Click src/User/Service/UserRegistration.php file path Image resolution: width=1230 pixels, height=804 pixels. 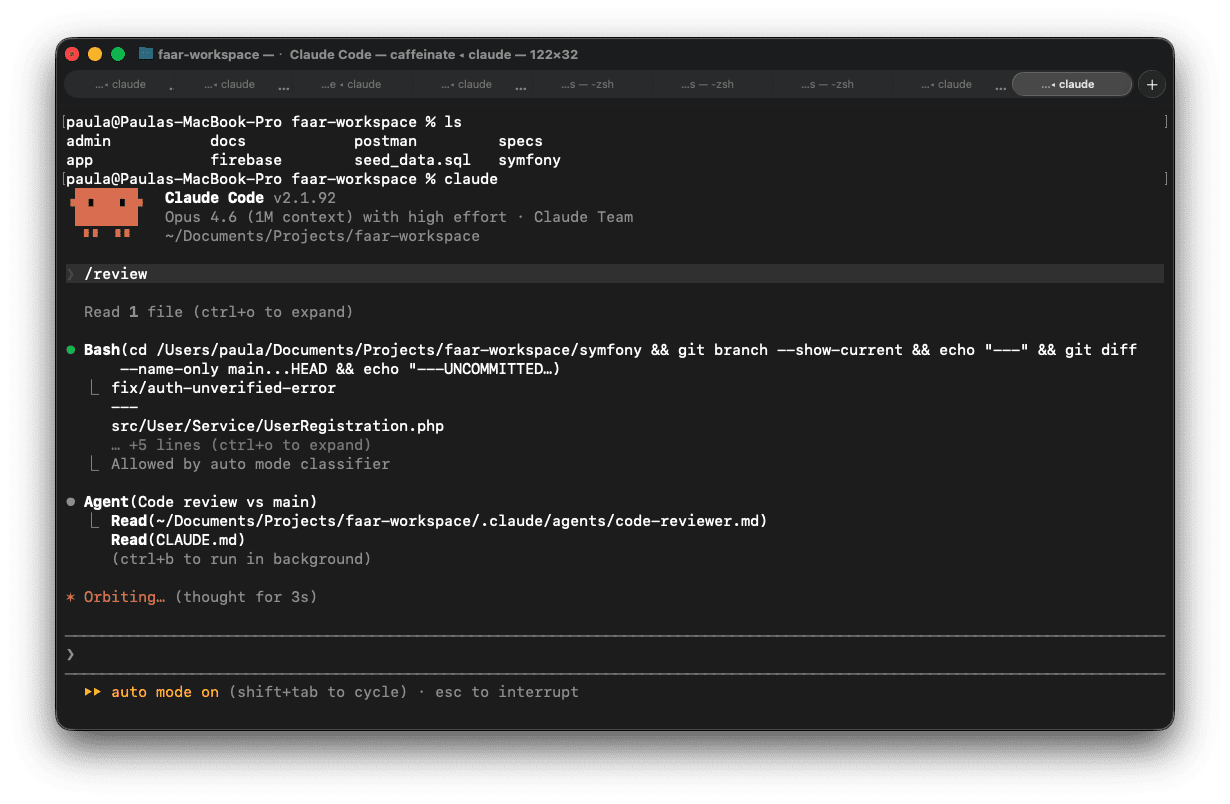(x=278, y=425)
